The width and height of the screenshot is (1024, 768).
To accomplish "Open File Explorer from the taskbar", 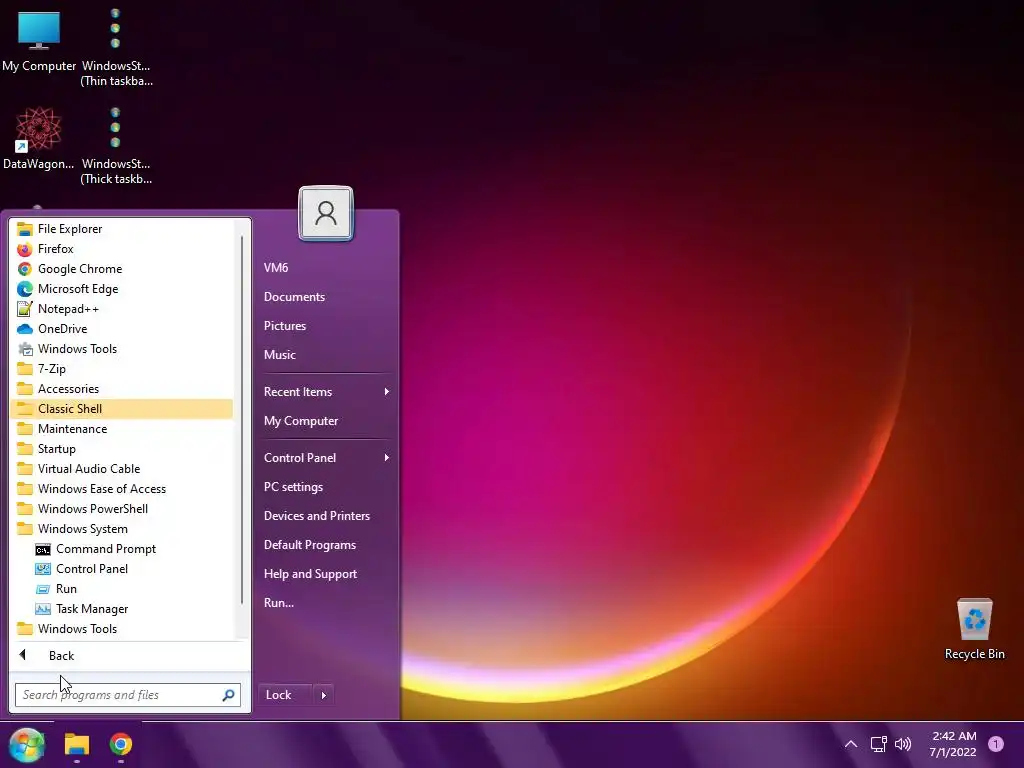I will click(76, 744).
